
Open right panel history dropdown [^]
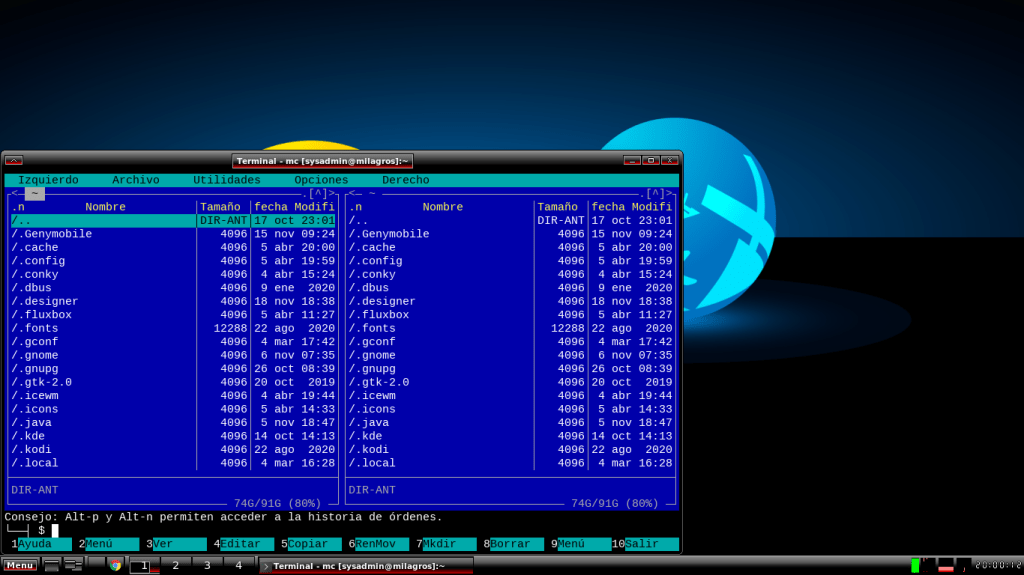(657, 194)
